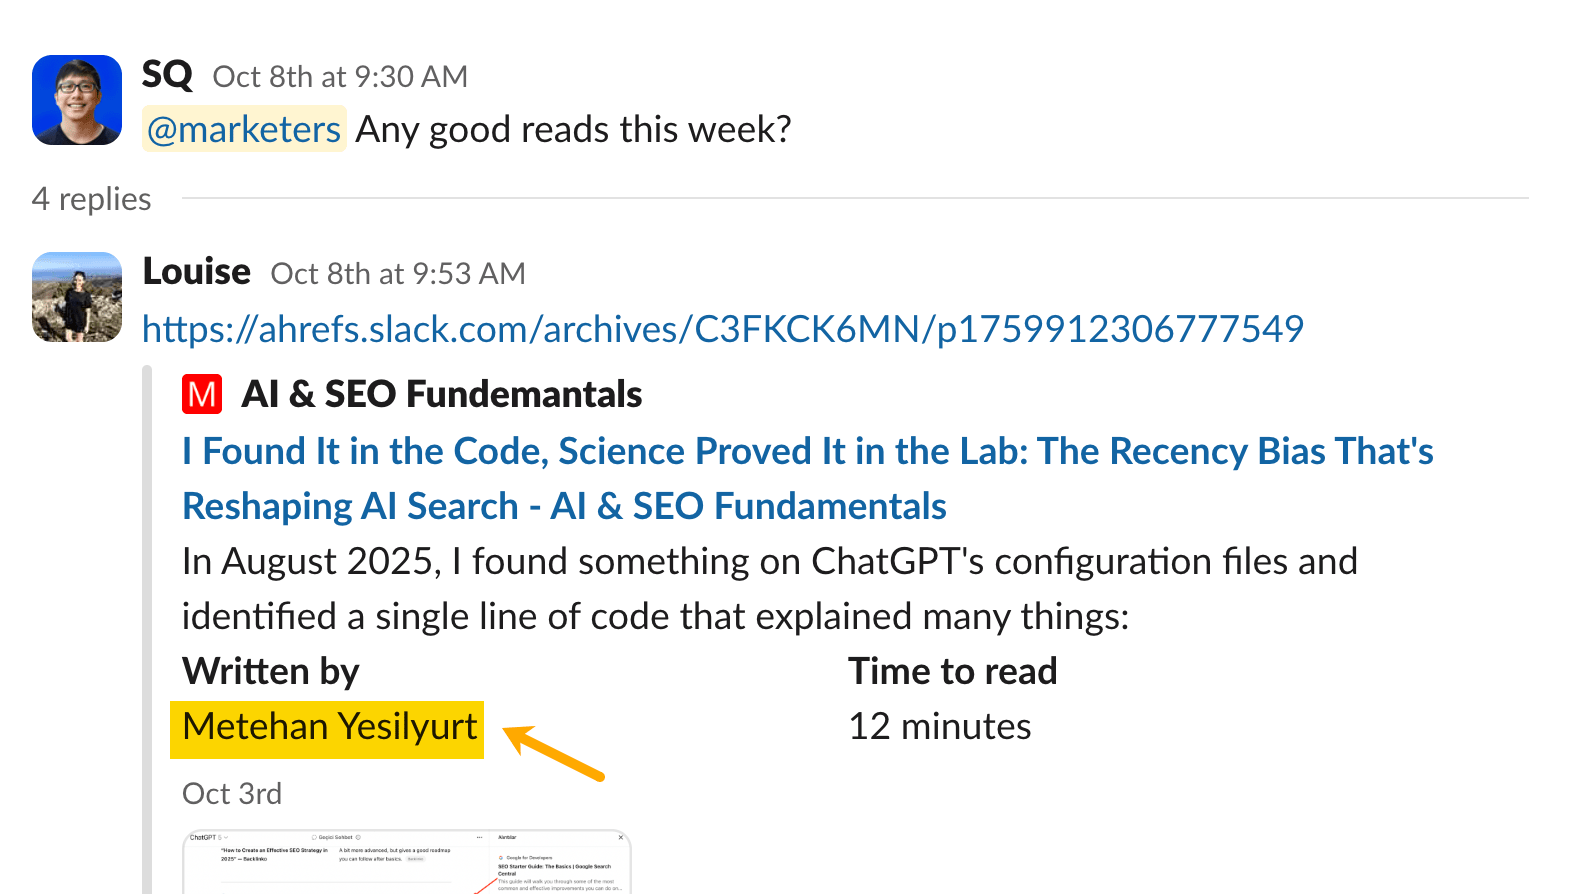Viewport: 1574px width, 894px height.
Task: Click the 4 replies thread label
Action: [x=92, y=199]
